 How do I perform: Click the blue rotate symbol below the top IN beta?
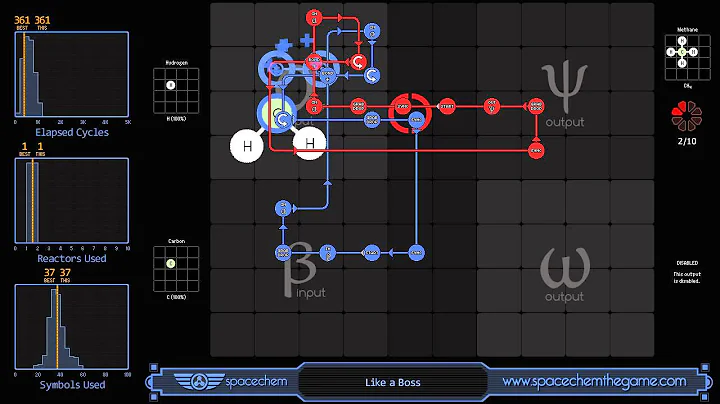click(x=372, y=75)
